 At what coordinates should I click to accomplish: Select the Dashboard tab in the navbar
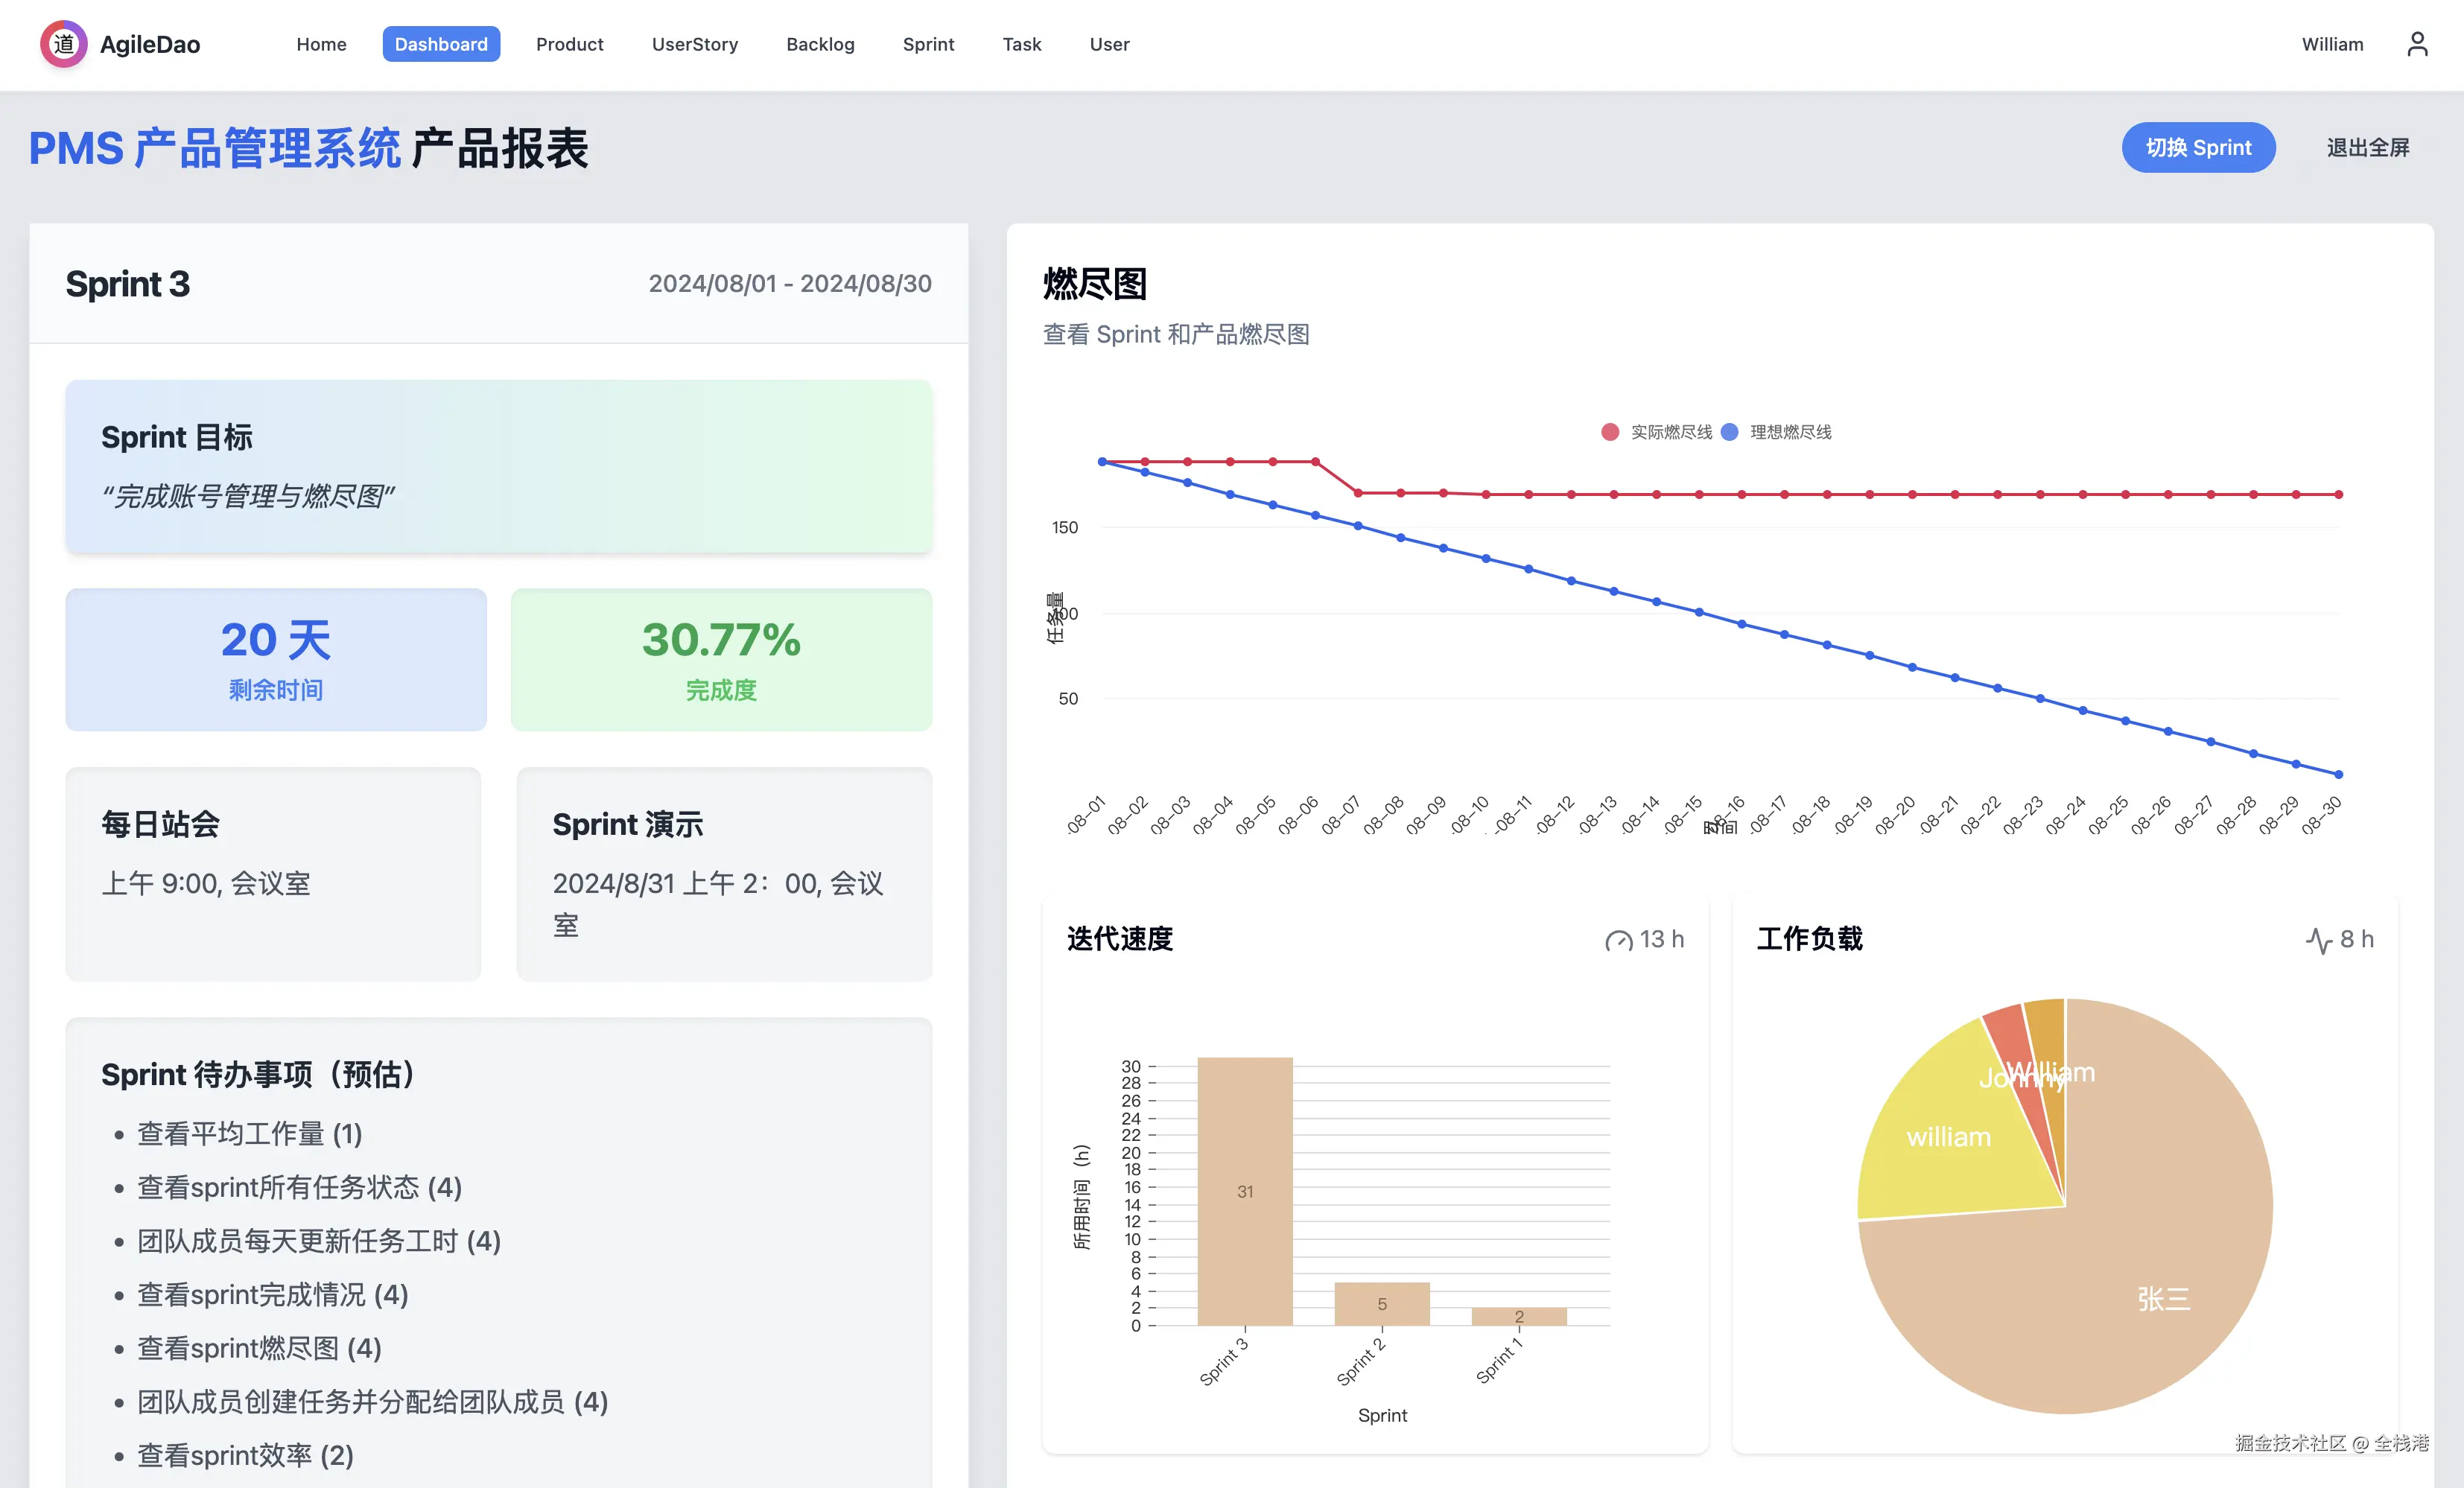441,44
